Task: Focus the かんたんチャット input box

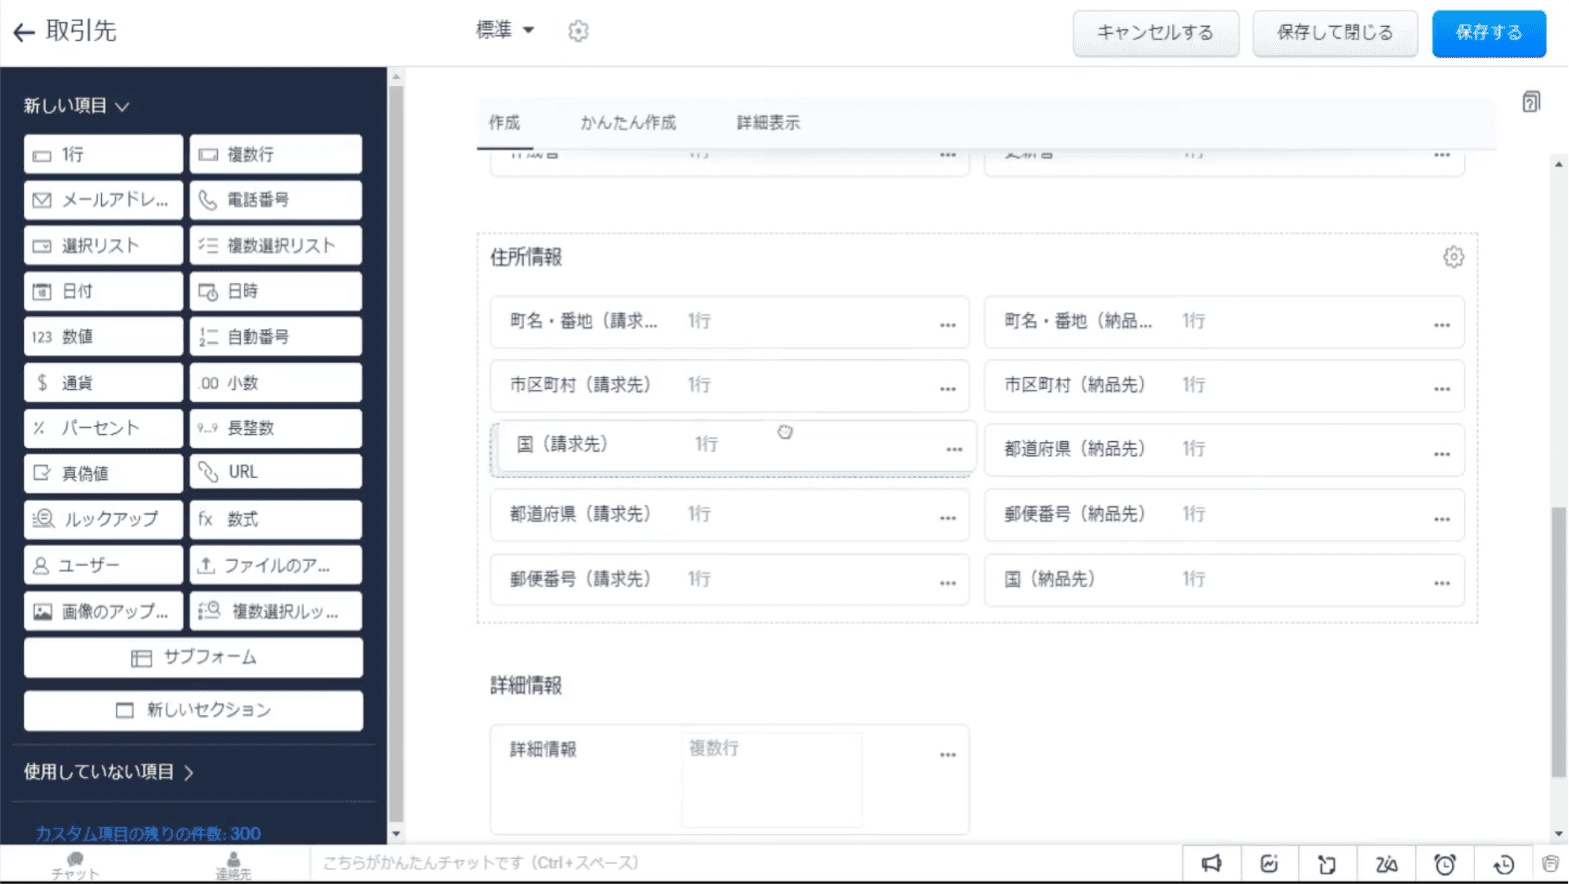Action: tap(745, 863)
